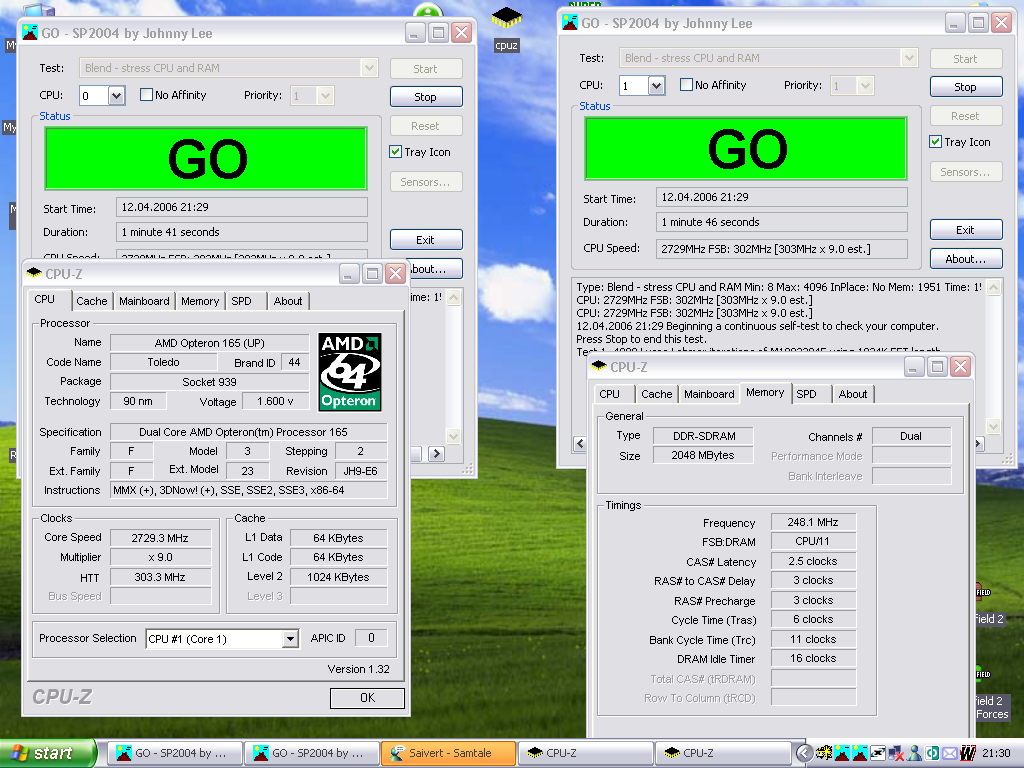The width and height of the screenshot is (1024, 768).
Task: Click Start in CPU 1 SP2004 window
Action: click(x=965, y=59)
